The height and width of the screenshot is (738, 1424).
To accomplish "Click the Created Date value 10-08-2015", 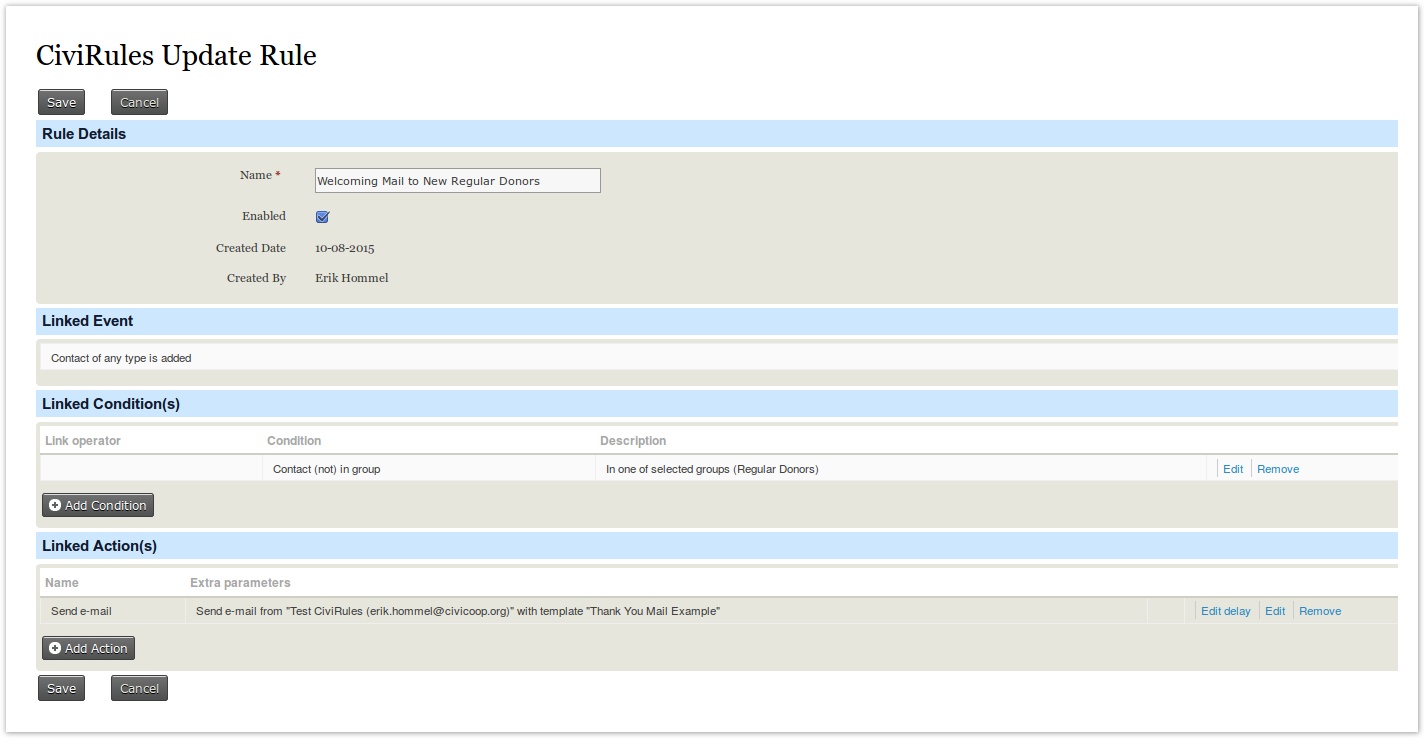I will click(345, 248).
